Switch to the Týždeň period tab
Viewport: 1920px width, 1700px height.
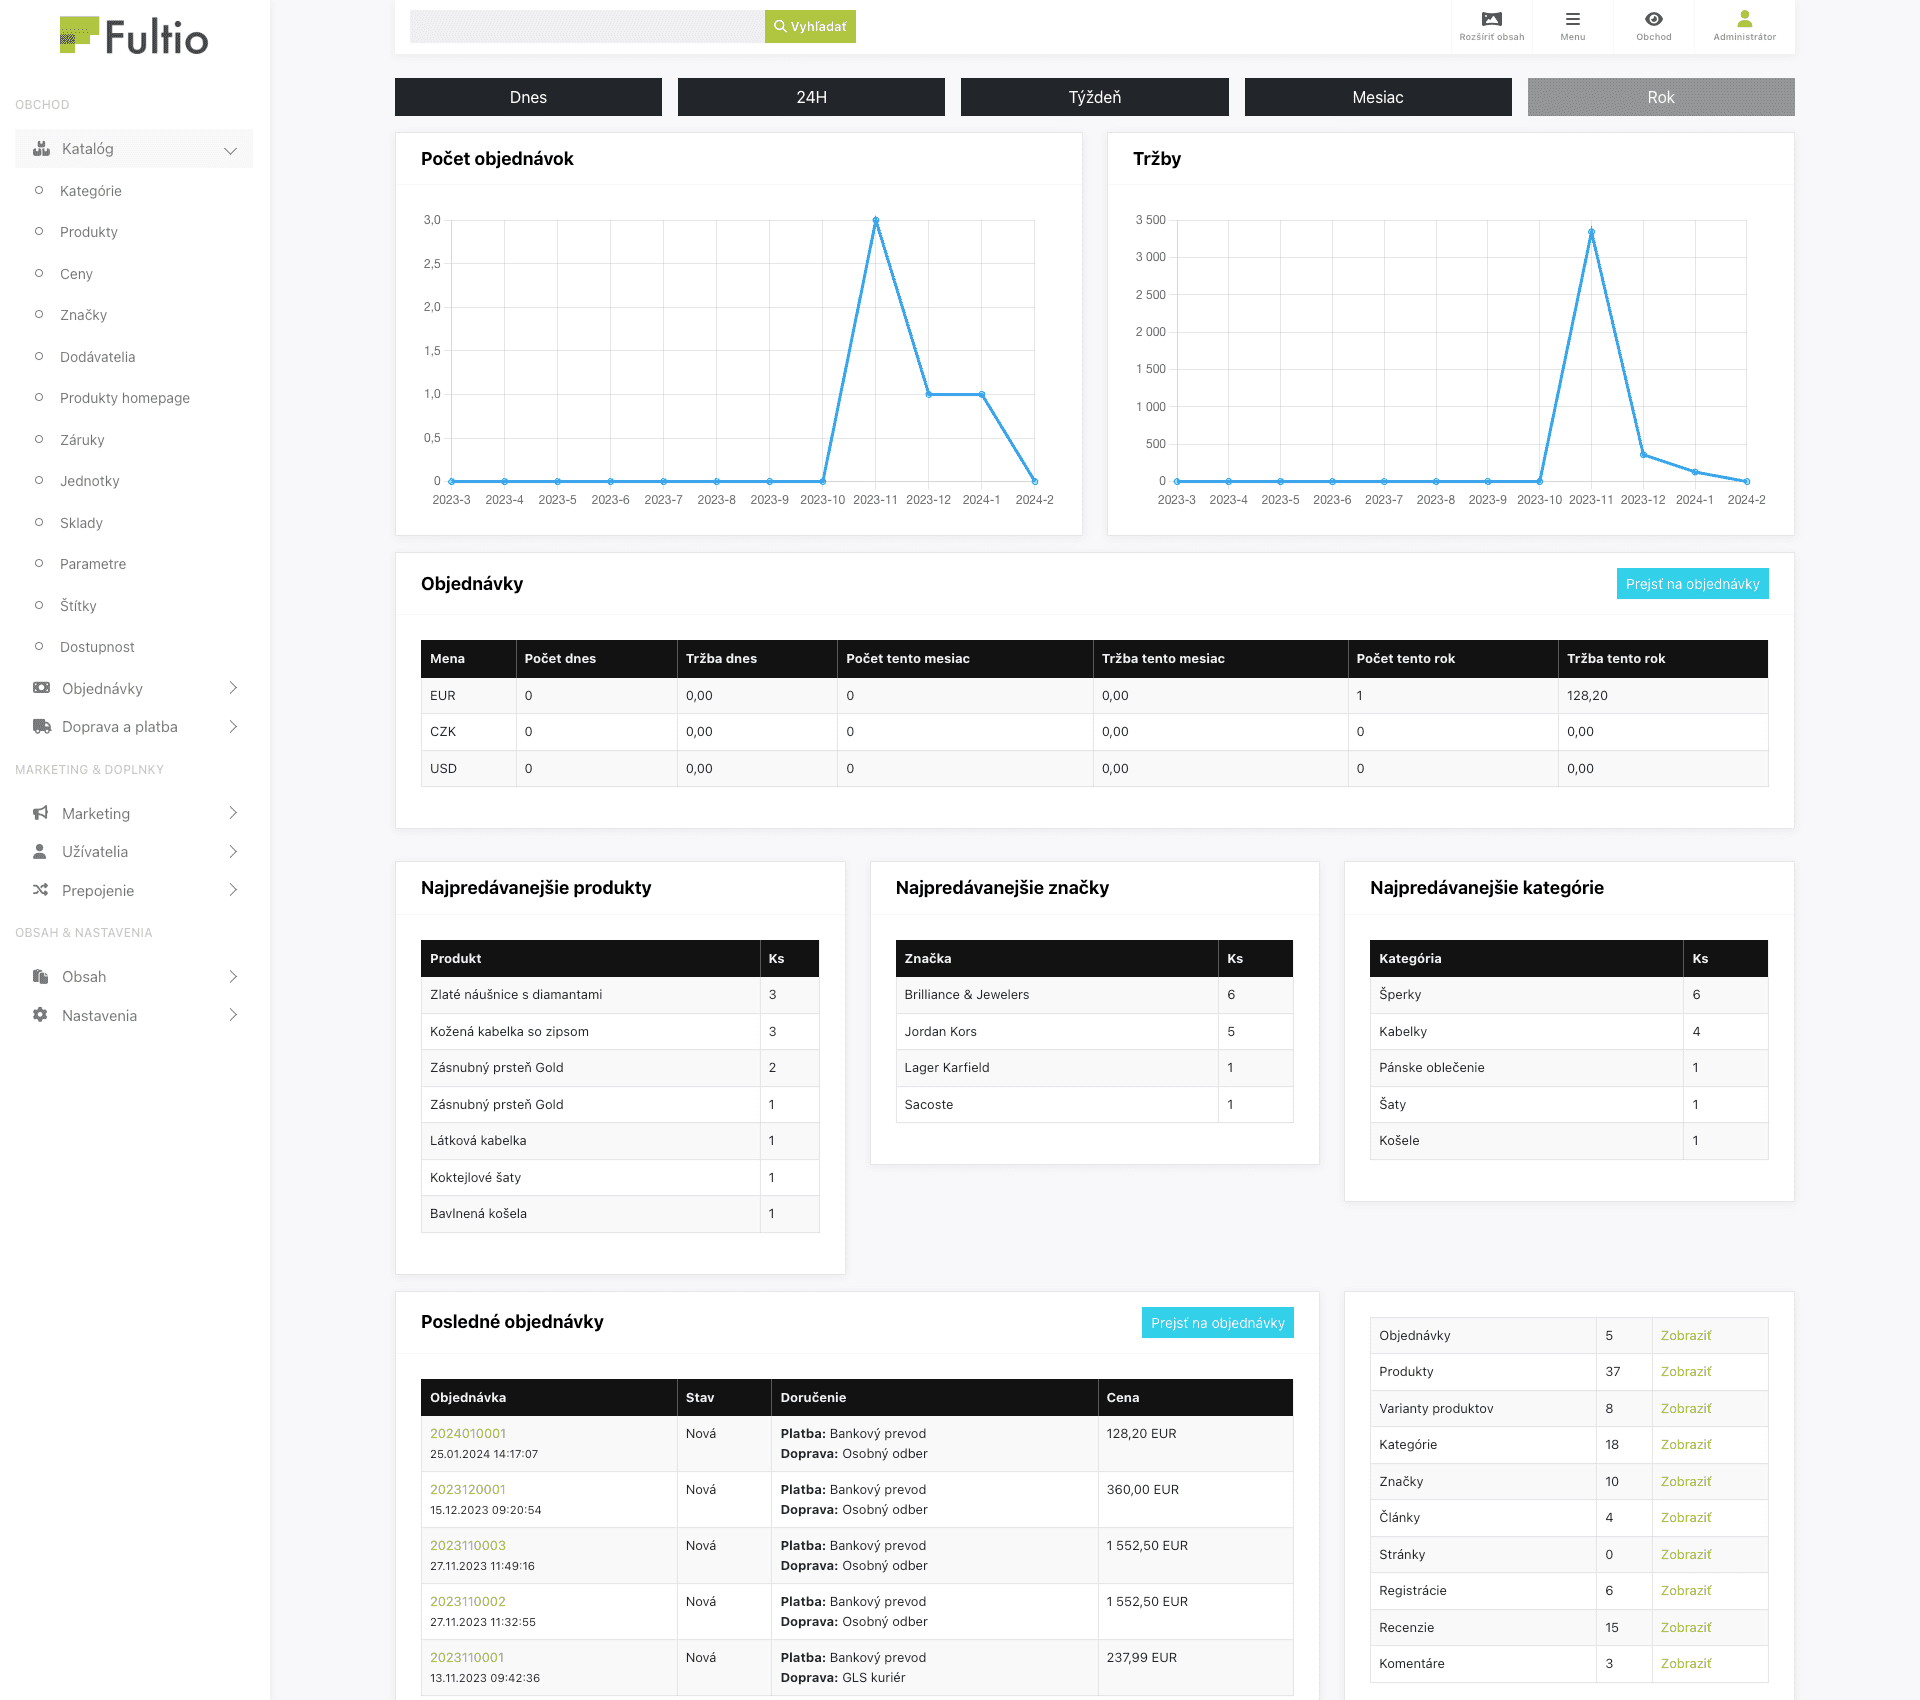click(x=1094, y=97)
